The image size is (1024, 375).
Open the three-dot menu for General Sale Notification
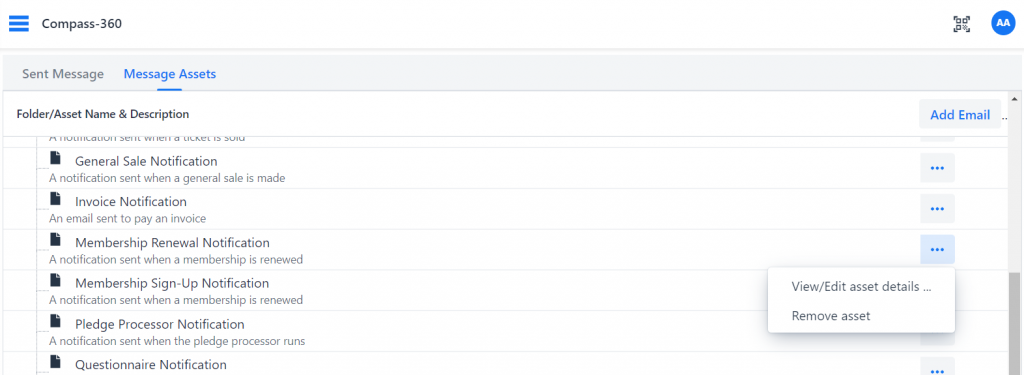pos(937,168)
